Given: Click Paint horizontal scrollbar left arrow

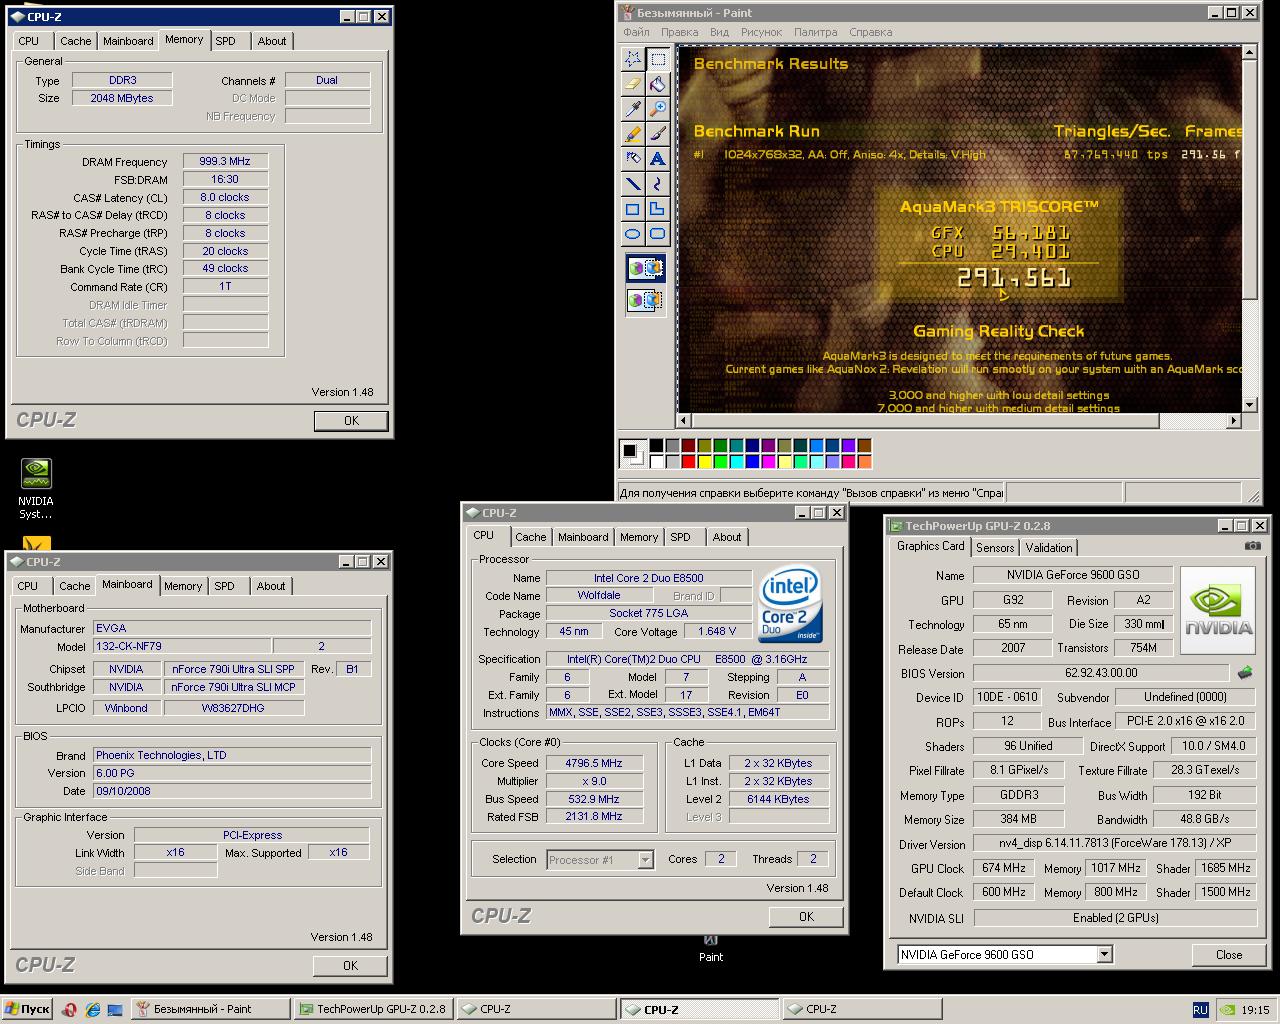Looking at the screenshot, I should 684,421.
